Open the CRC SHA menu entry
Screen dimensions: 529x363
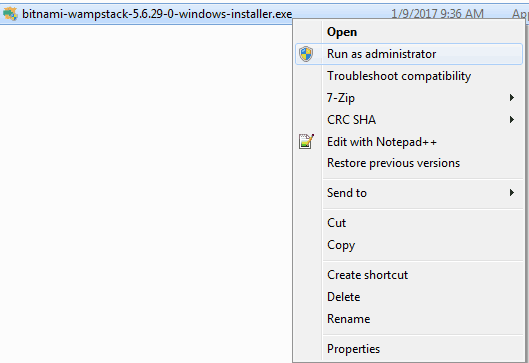(x=409, y=120)
